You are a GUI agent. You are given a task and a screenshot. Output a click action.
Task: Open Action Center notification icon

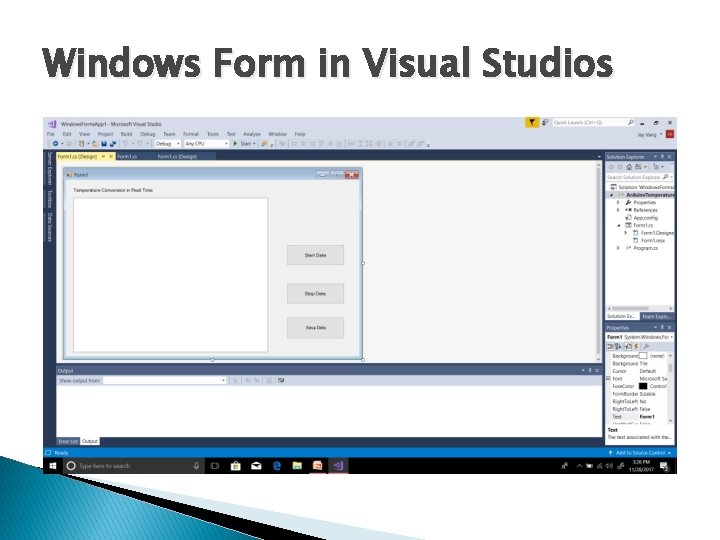[x=664, y=467]
